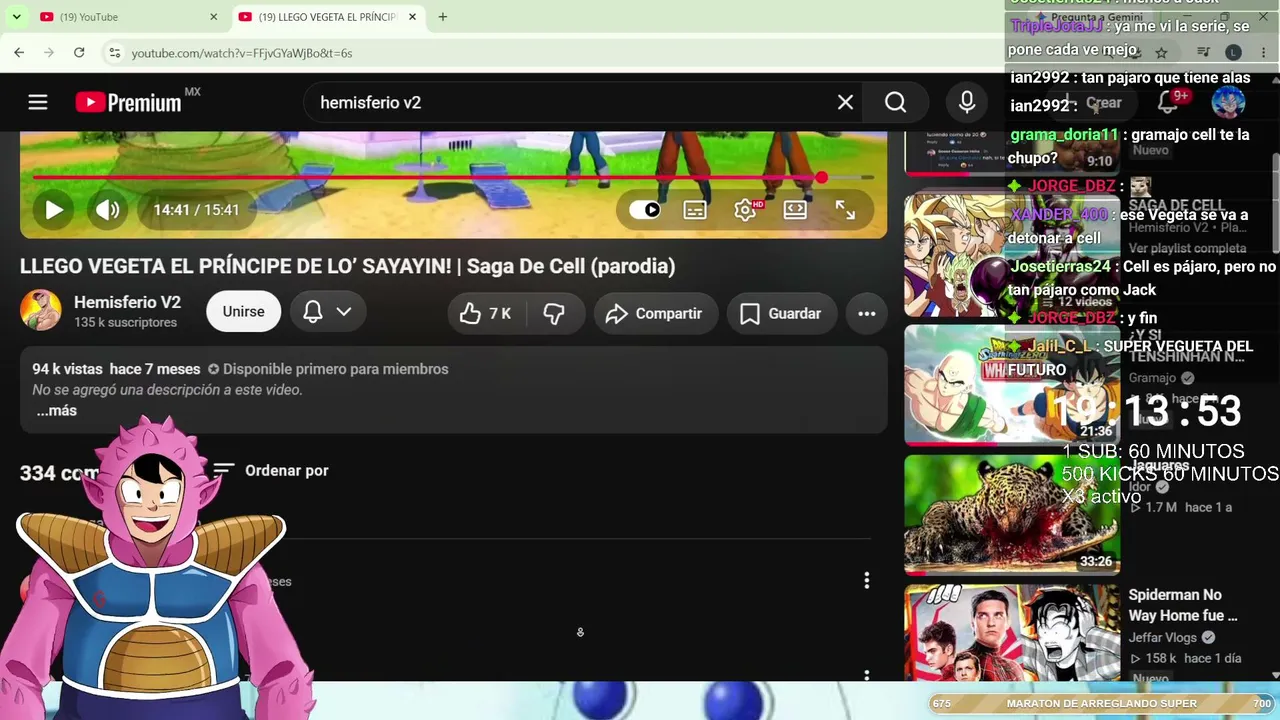Like the video with 7 K likes

pos(485,313)
